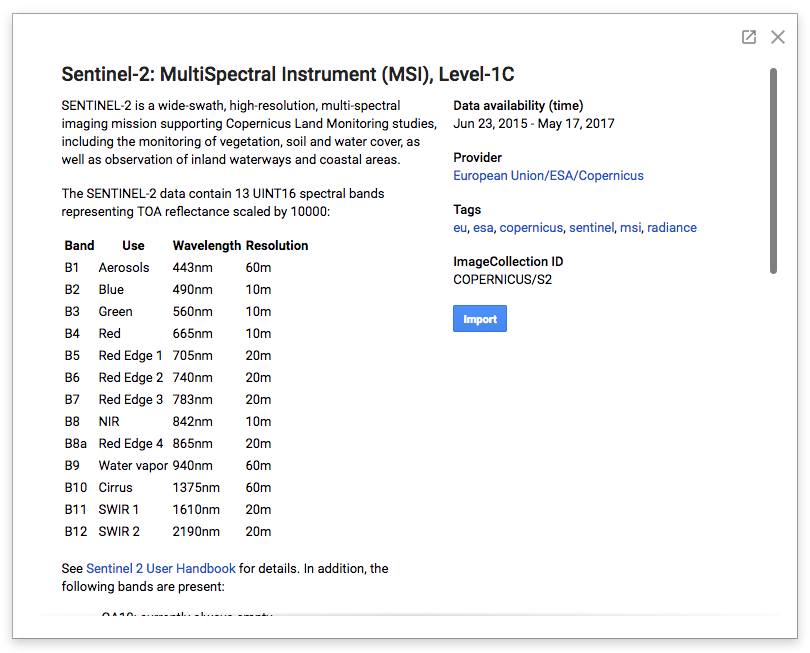Screen dimensions: 810x653
Task: Click the B10 Cirrus band row
Action: tap(168, 488)
